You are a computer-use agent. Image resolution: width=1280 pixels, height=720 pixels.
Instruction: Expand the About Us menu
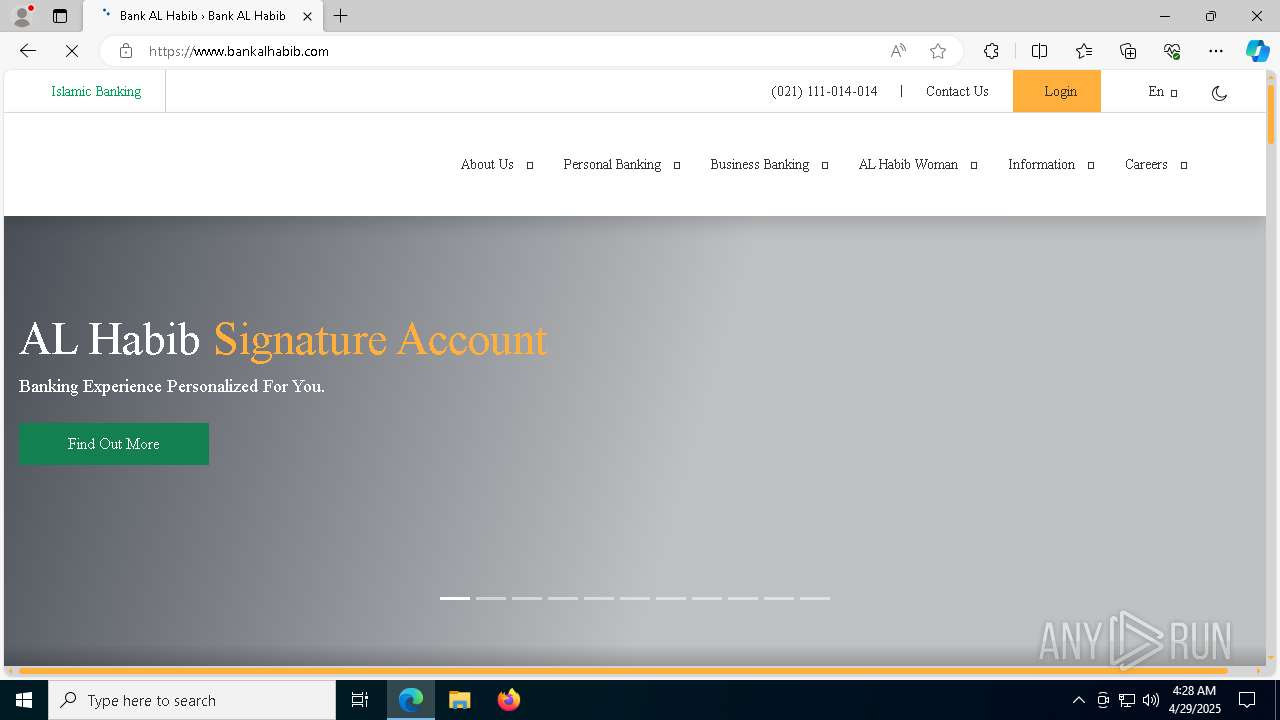(497, 165)
